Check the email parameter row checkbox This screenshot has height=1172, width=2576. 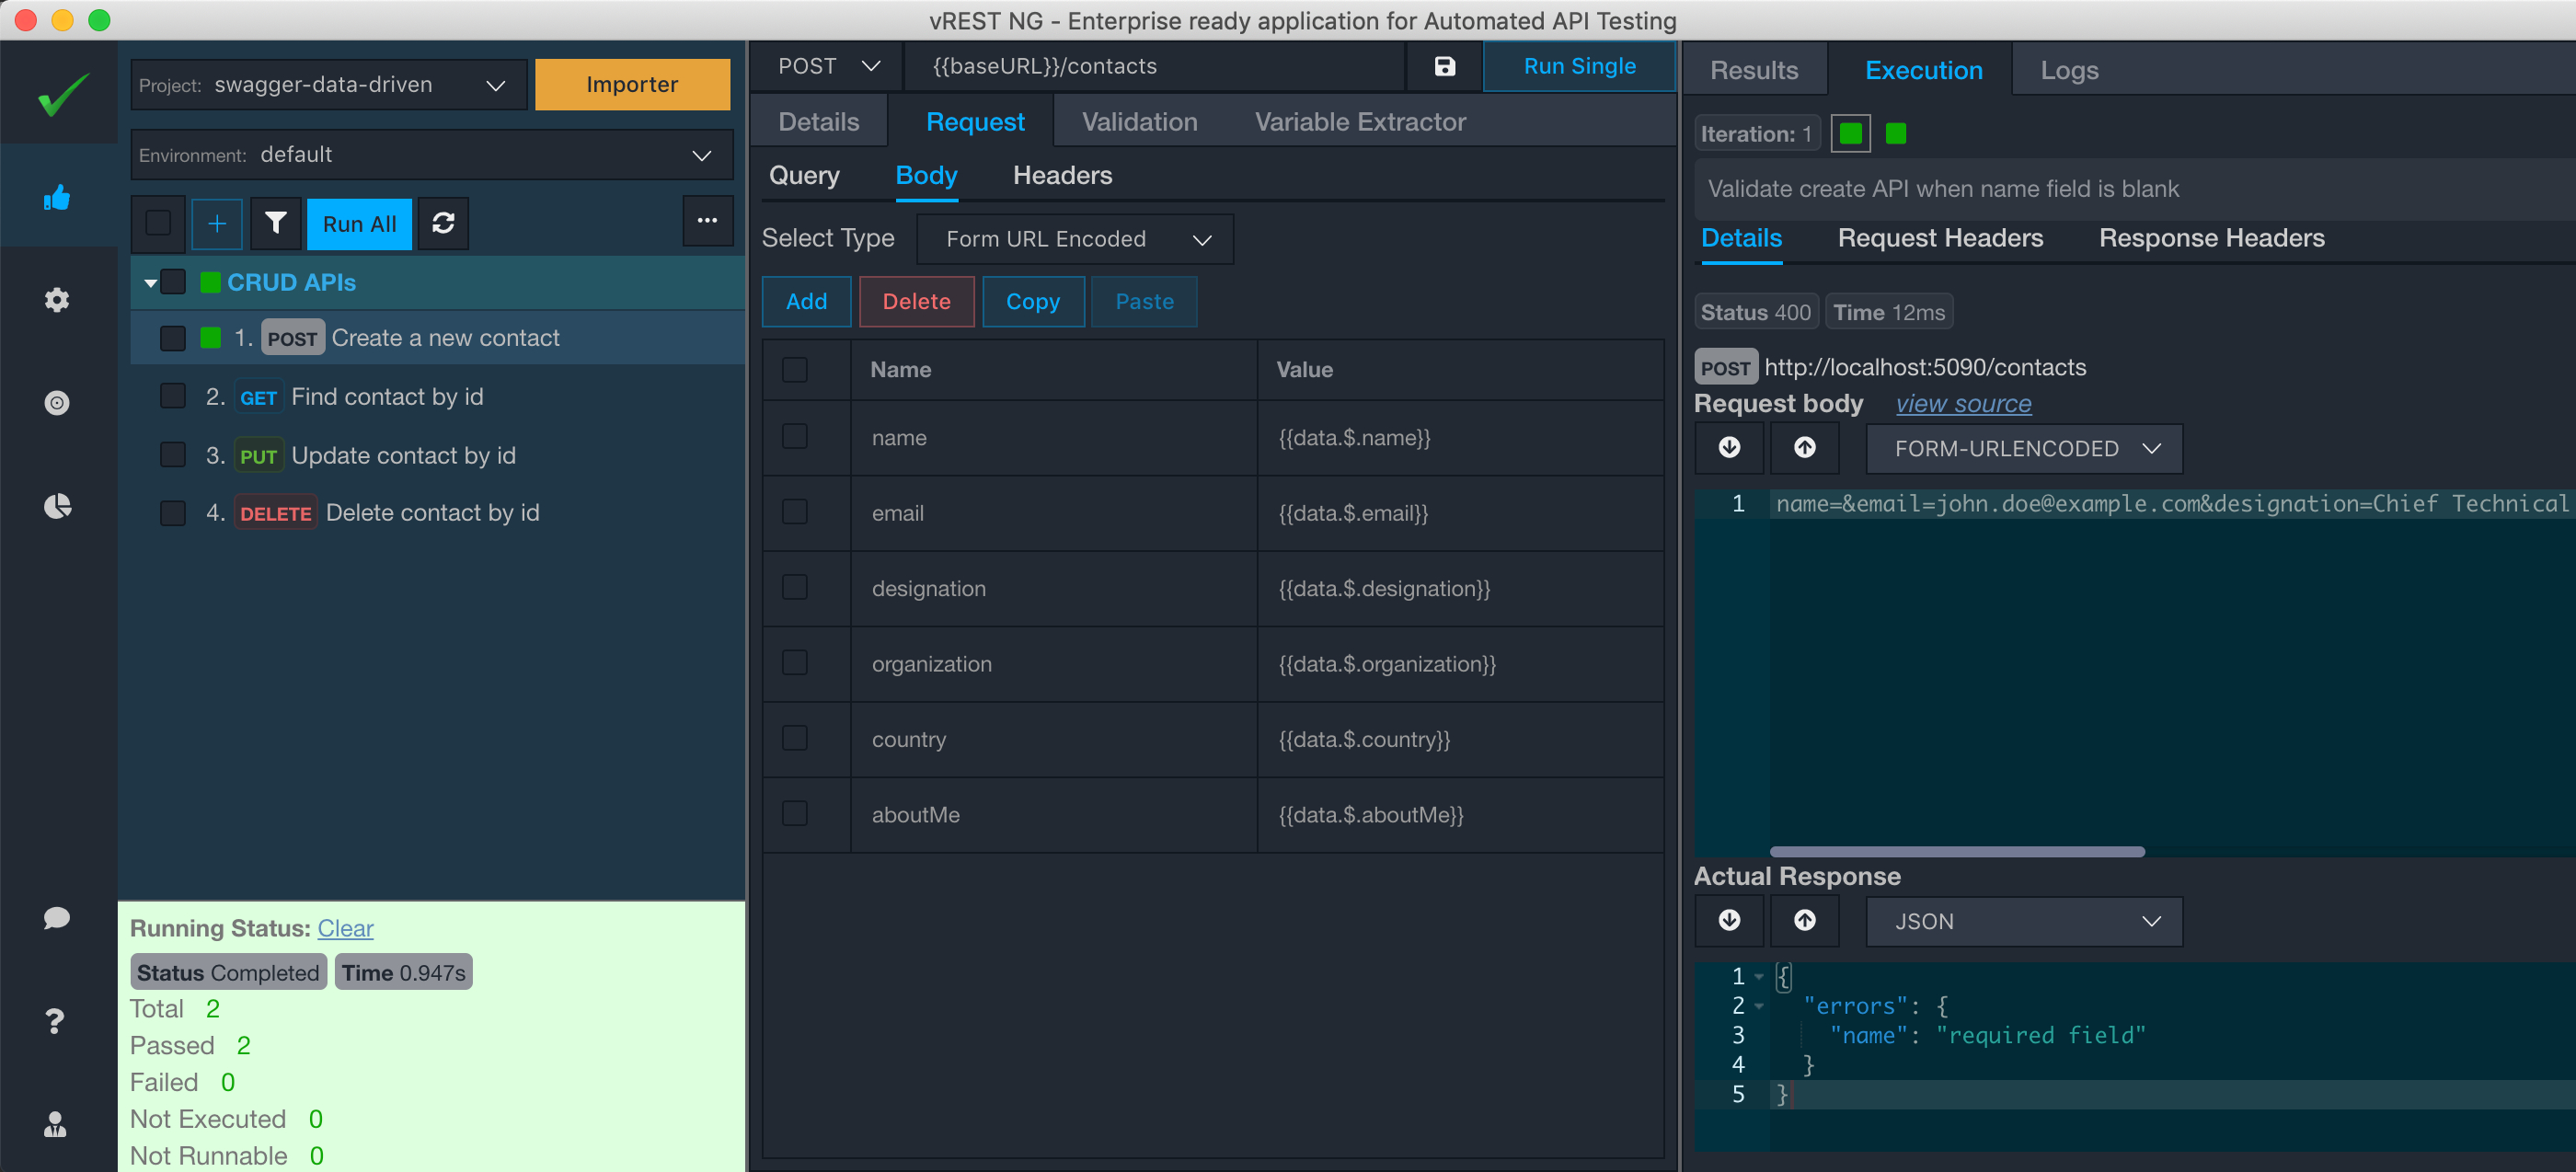click(x=795, y=512)
